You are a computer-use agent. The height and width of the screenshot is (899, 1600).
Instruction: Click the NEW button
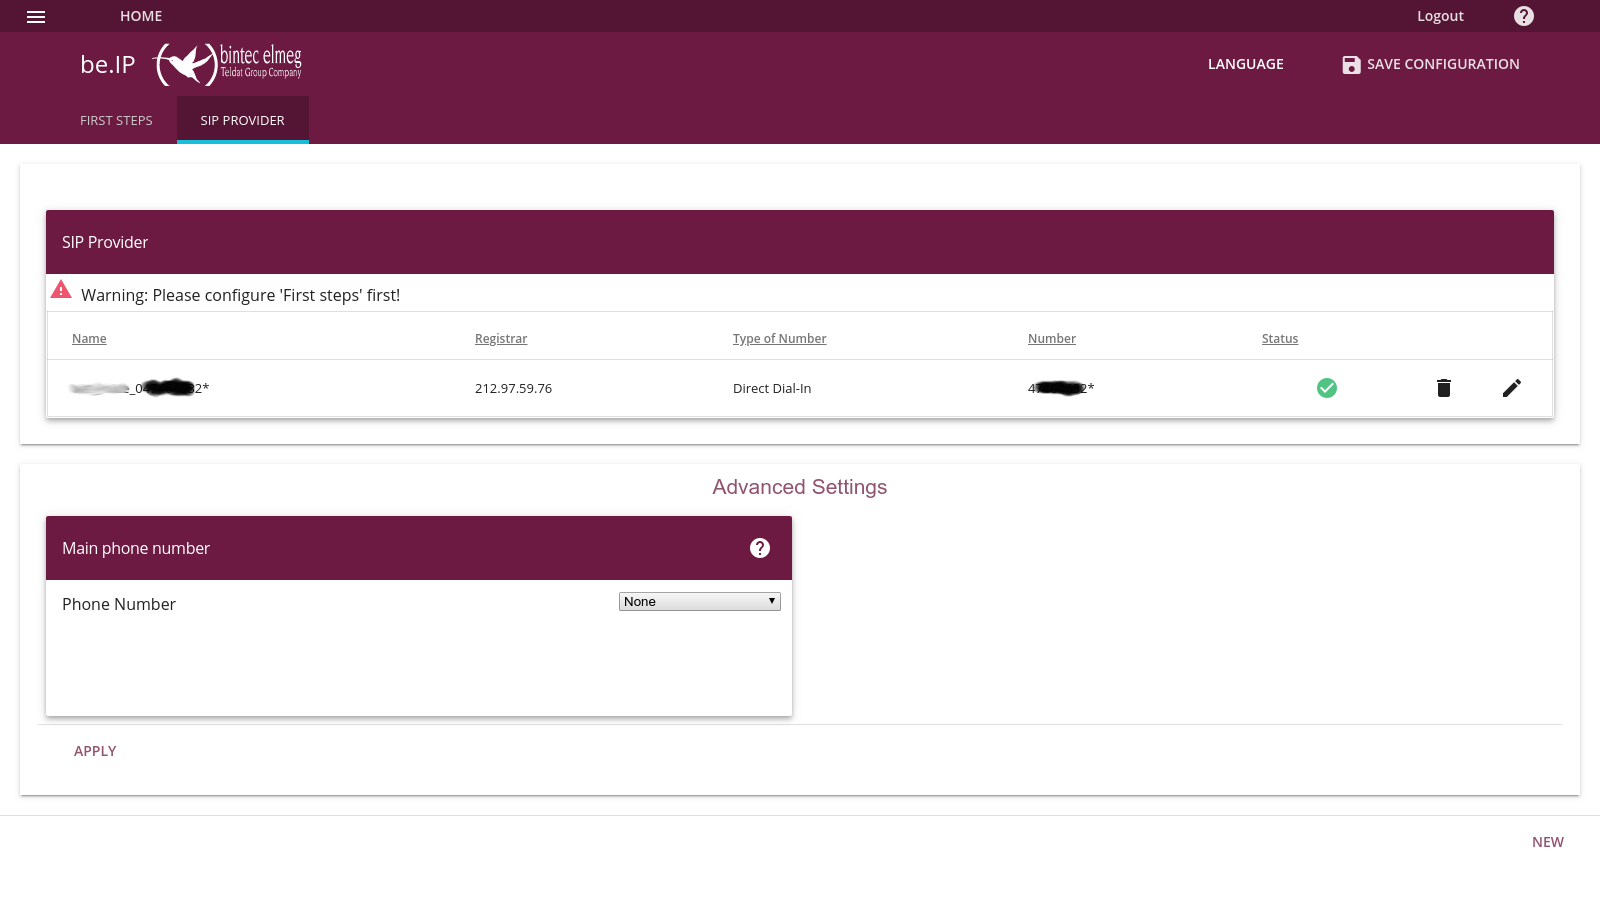pos(1548,842)
